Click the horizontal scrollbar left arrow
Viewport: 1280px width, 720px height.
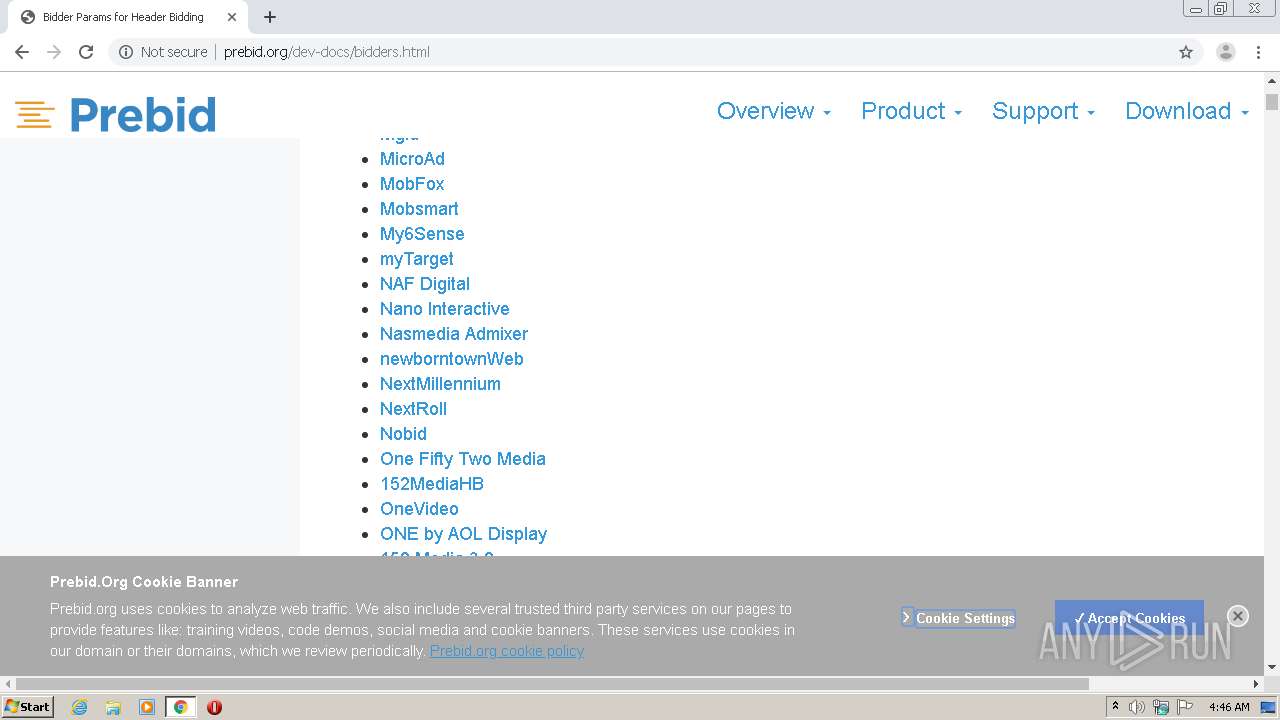[9, 684]
